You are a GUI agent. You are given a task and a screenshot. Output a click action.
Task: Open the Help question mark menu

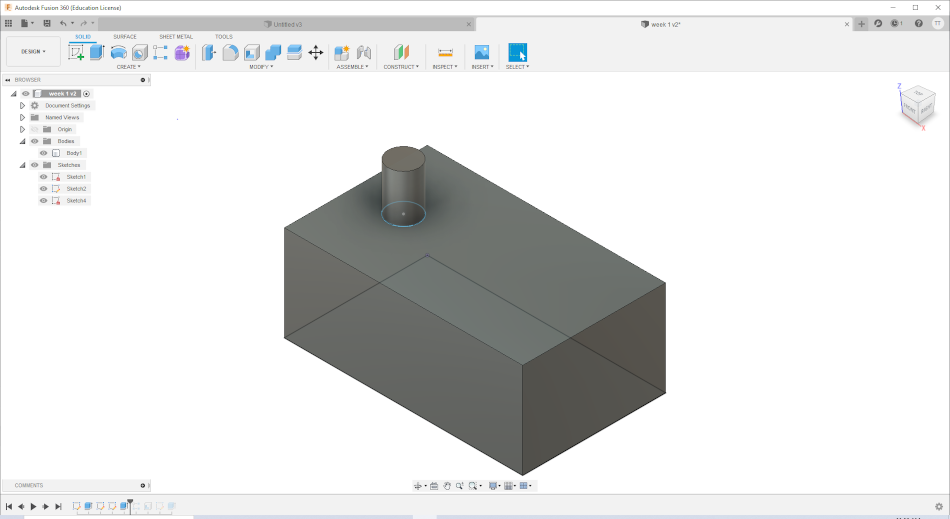pyautogui.click(x=918, y=24)
